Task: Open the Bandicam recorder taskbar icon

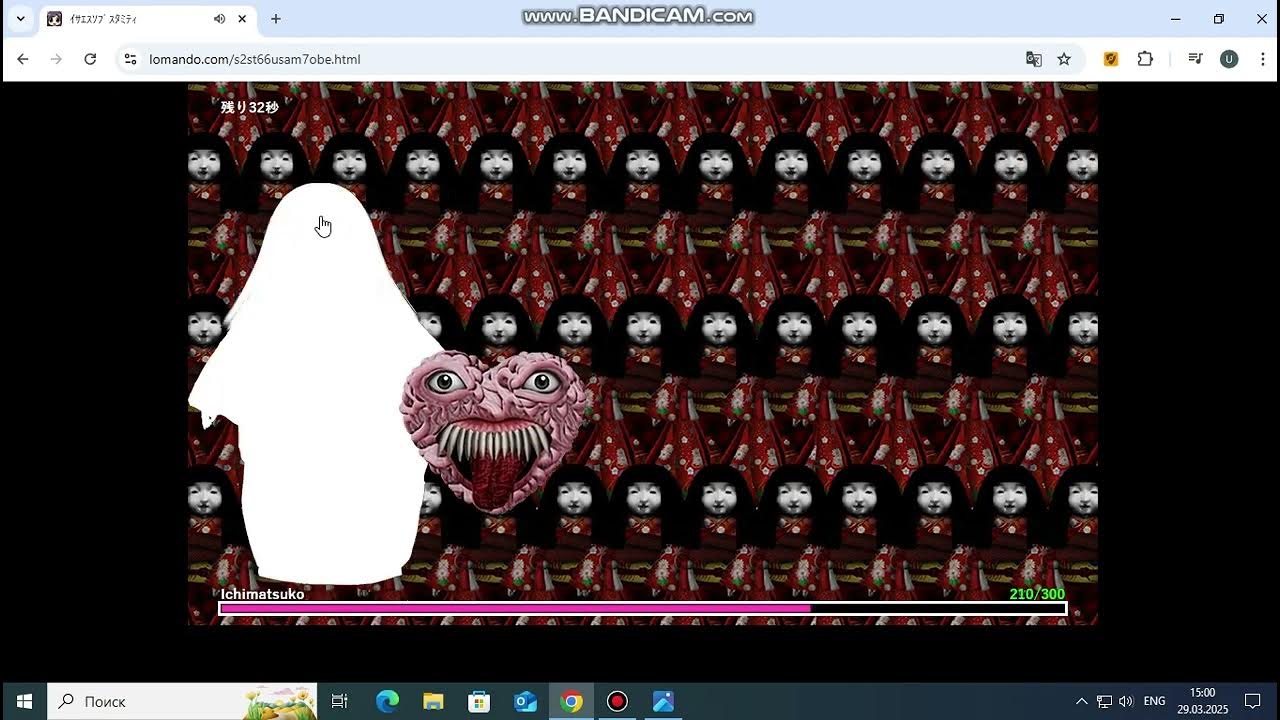Action: [x=617, y=701]
